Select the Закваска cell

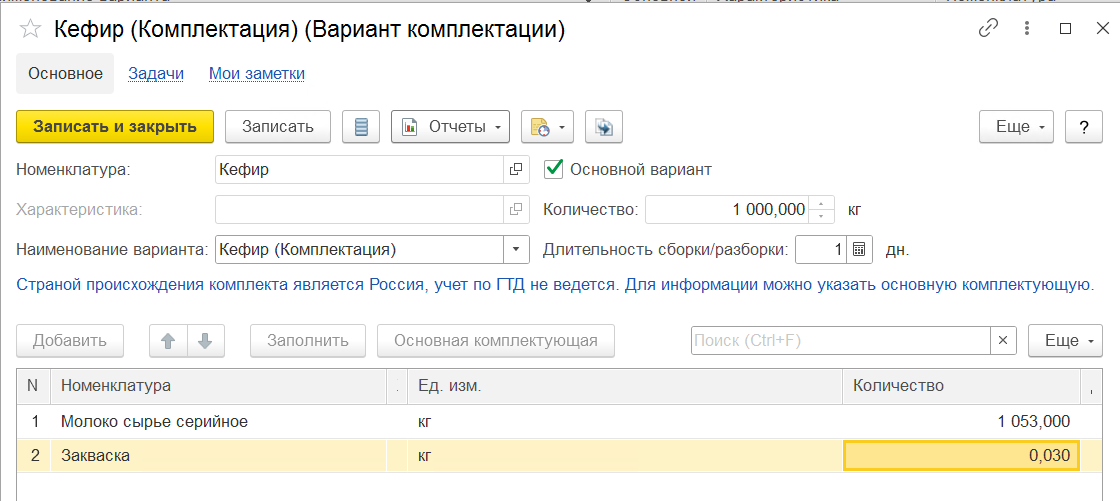point(218,455)
